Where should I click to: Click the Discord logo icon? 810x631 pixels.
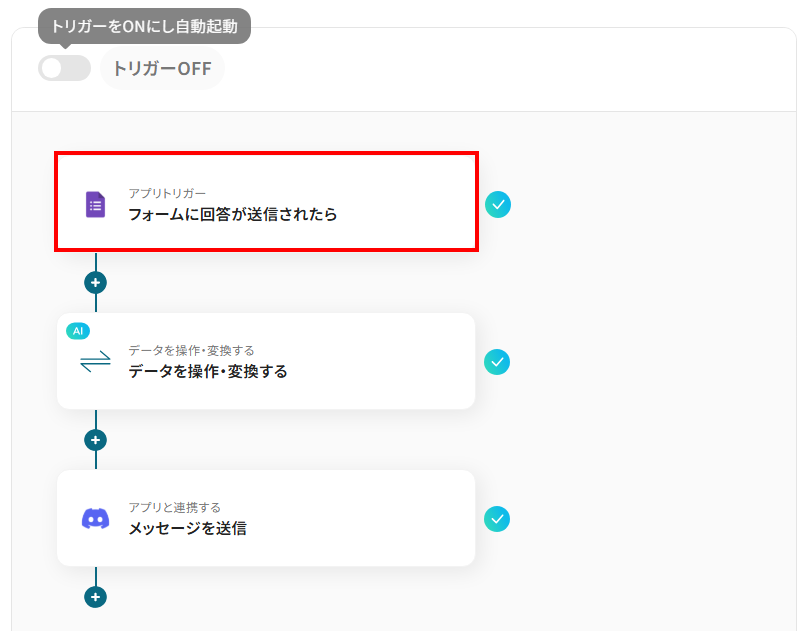pos(95,519)
